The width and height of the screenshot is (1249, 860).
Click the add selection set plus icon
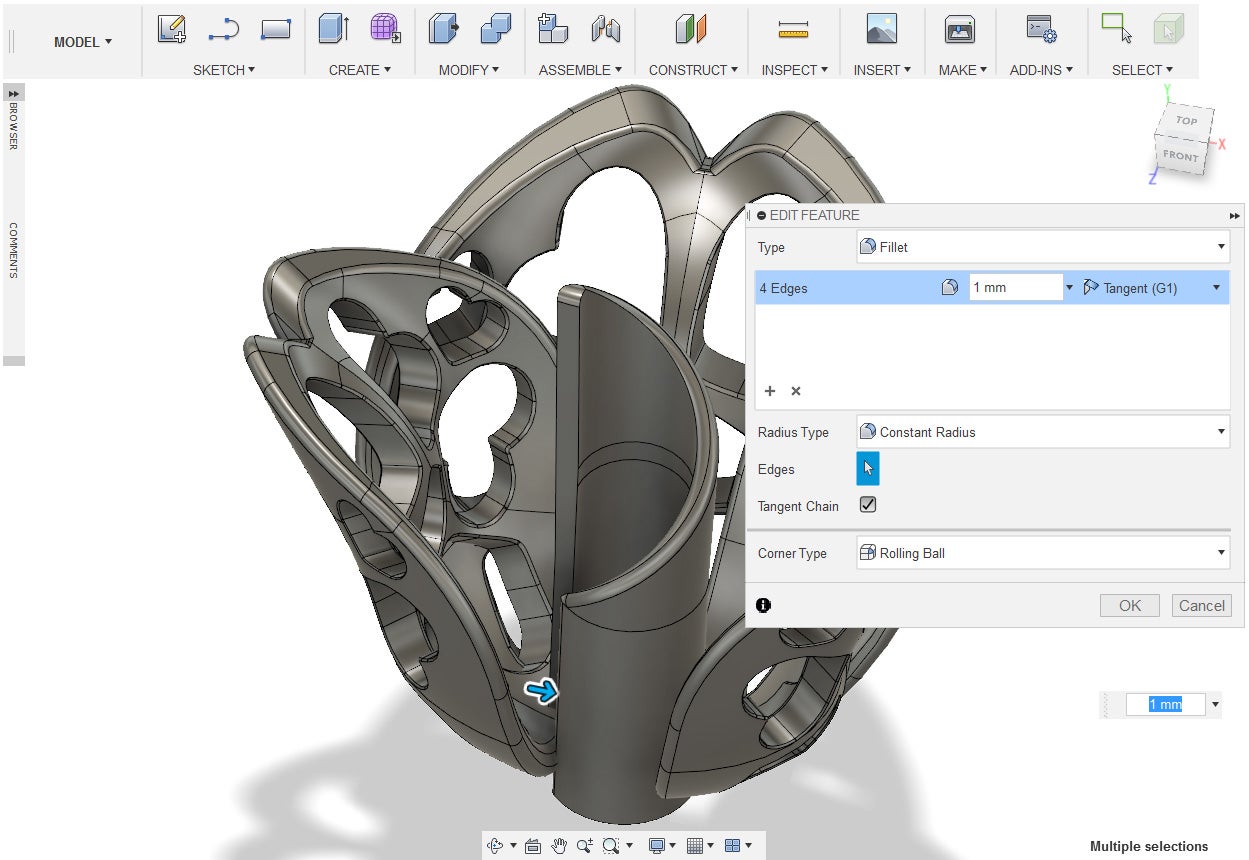770,391
